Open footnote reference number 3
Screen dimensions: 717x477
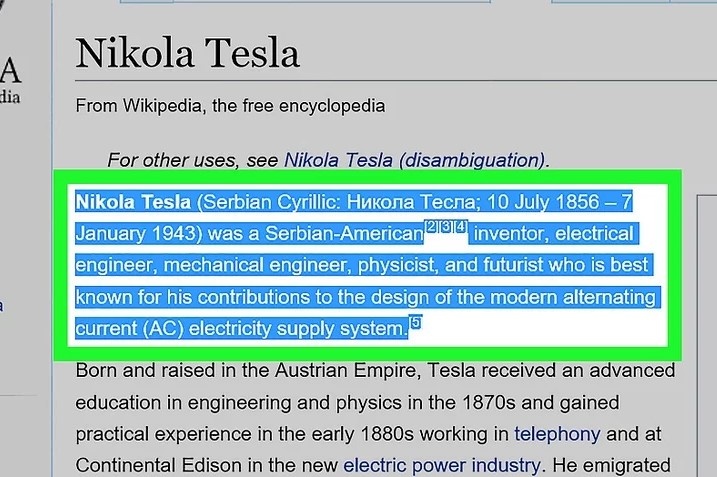(x=446, y=227)
